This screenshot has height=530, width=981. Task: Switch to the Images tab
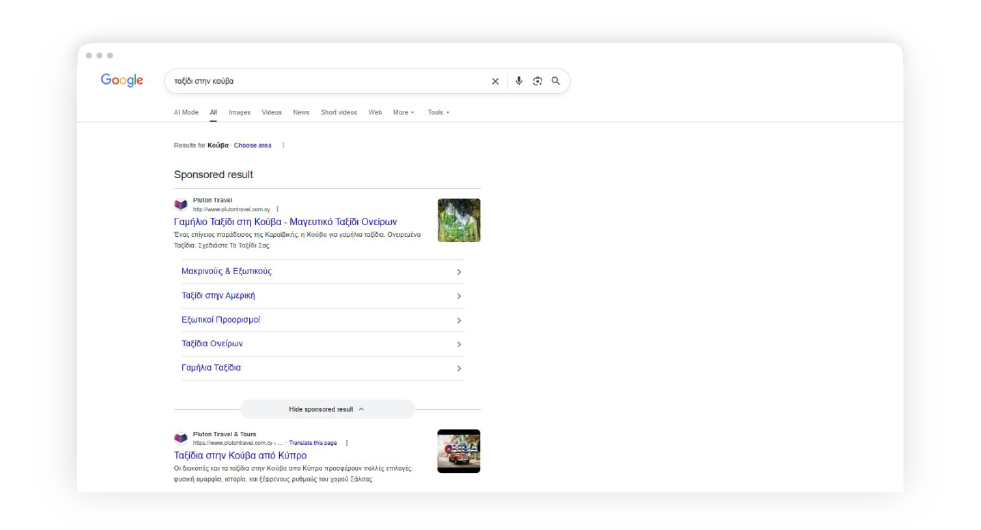239,112
